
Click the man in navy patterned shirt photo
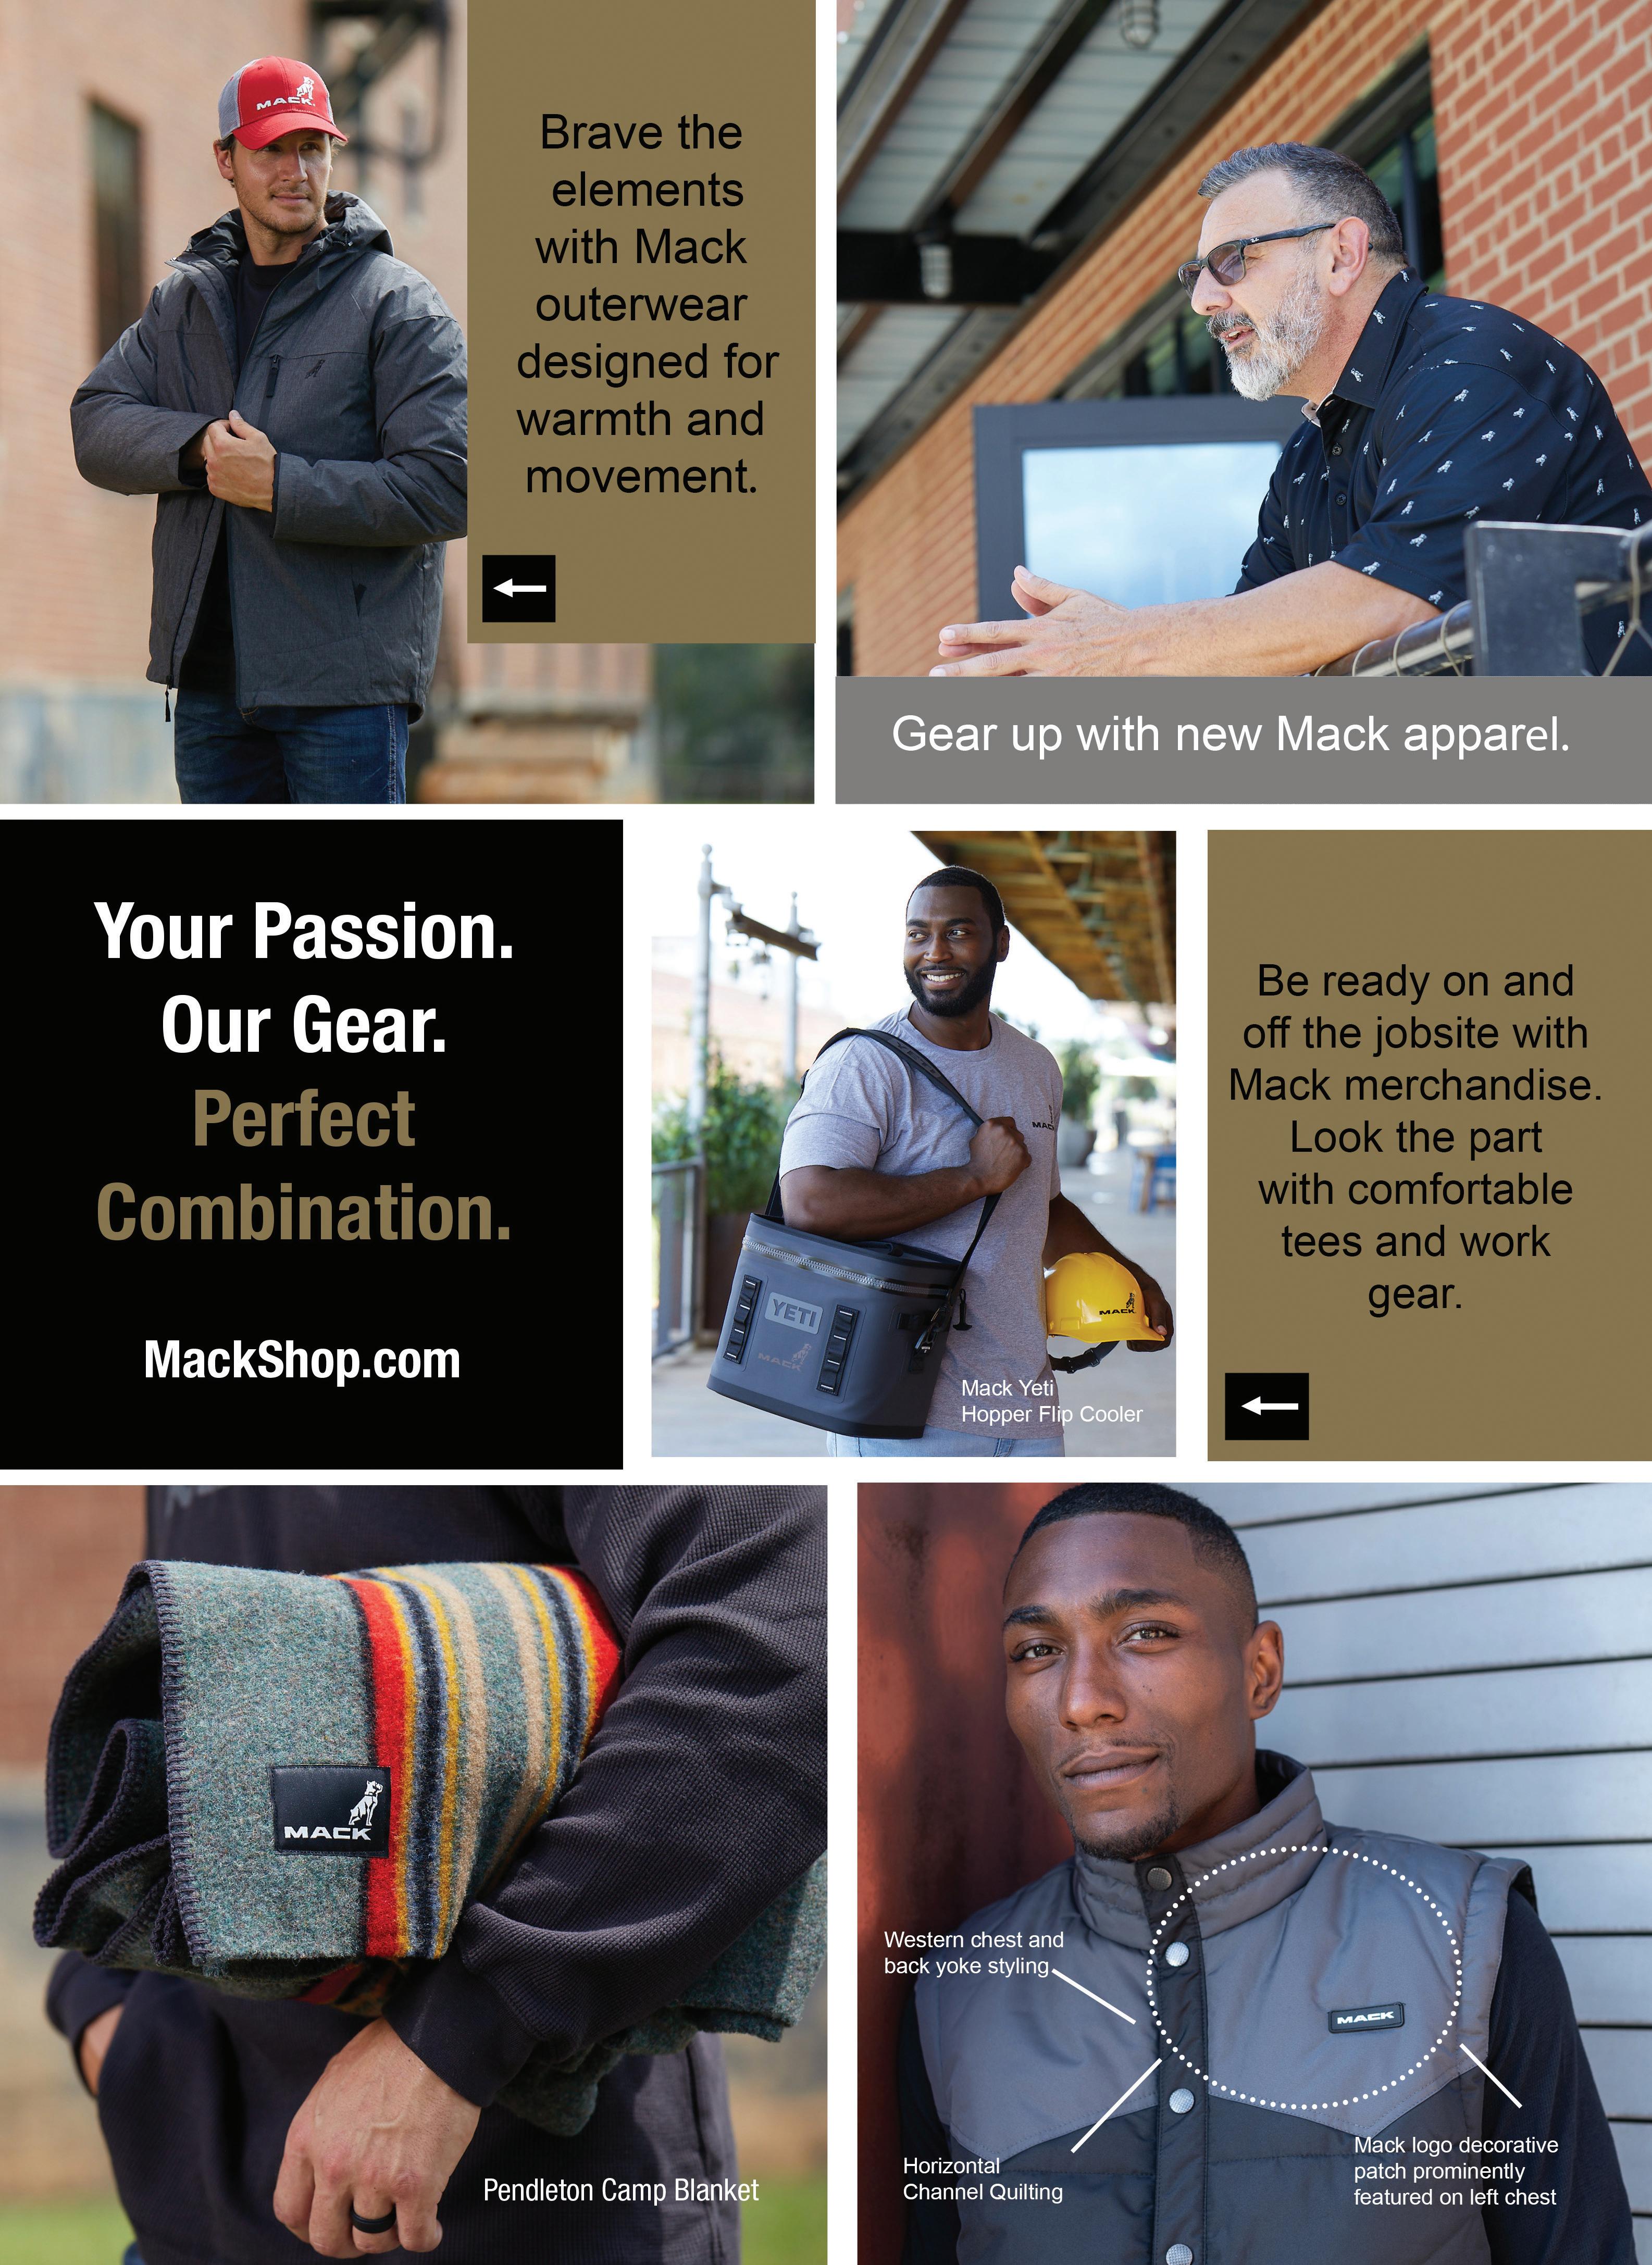1243,338
